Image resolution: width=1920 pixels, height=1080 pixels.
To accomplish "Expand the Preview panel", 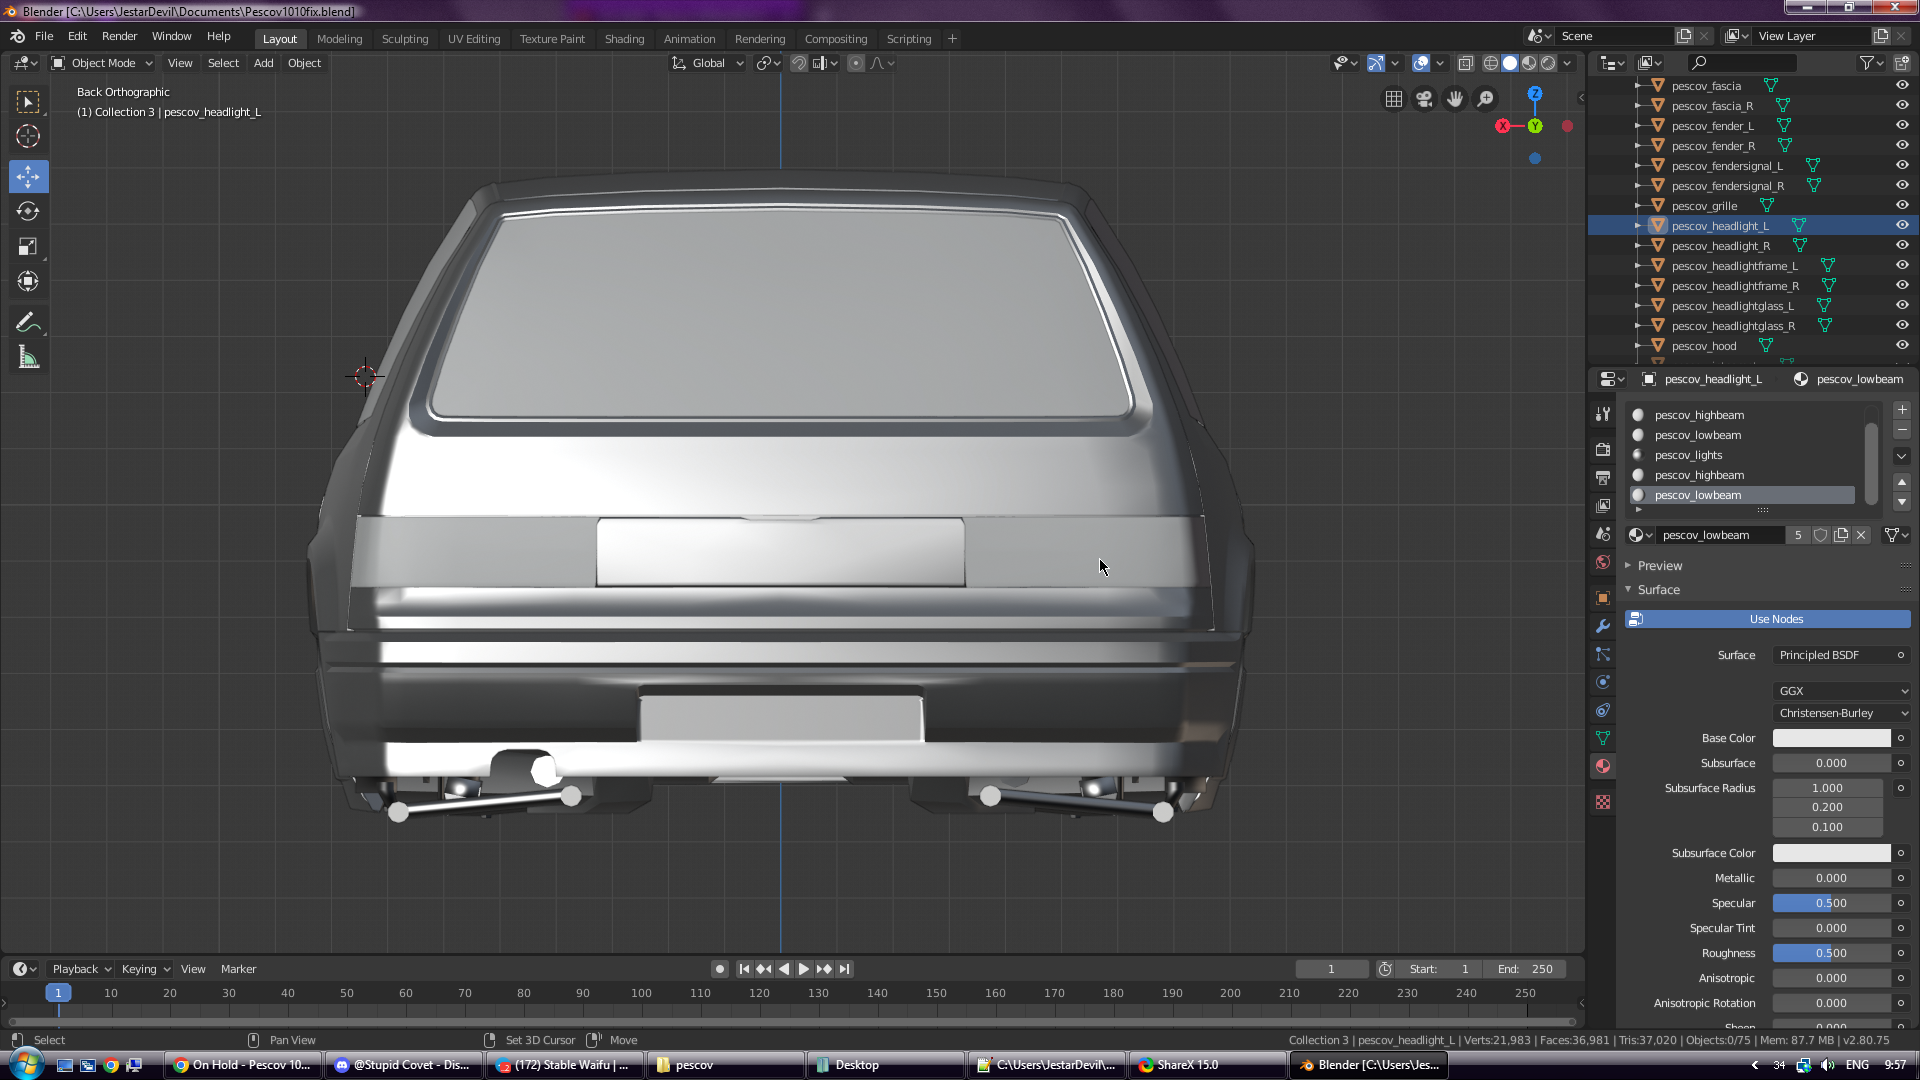I will (x=1660, y=566).
